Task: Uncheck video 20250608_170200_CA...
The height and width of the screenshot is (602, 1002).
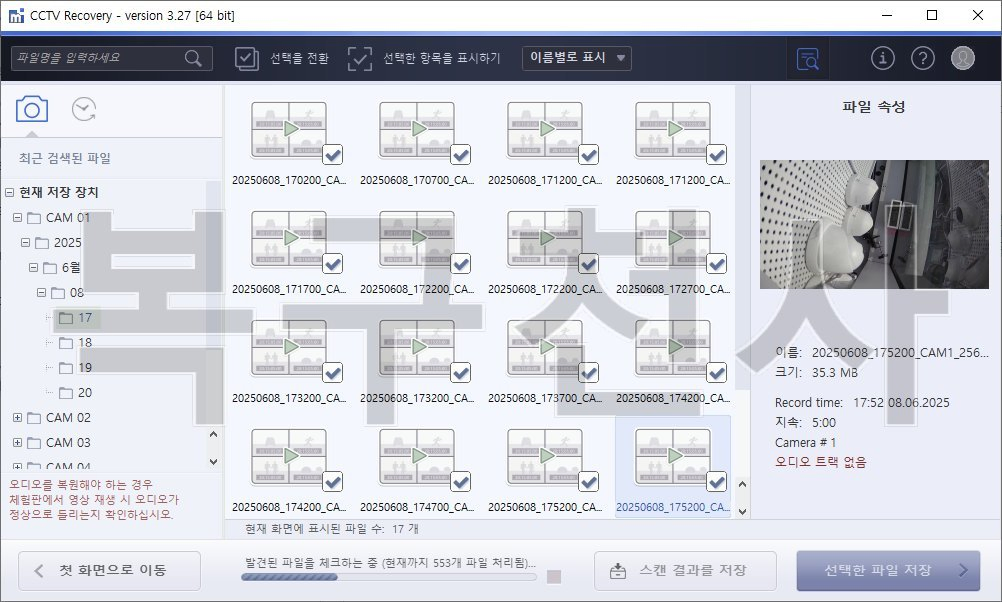Action: click(x=332, y=154)
